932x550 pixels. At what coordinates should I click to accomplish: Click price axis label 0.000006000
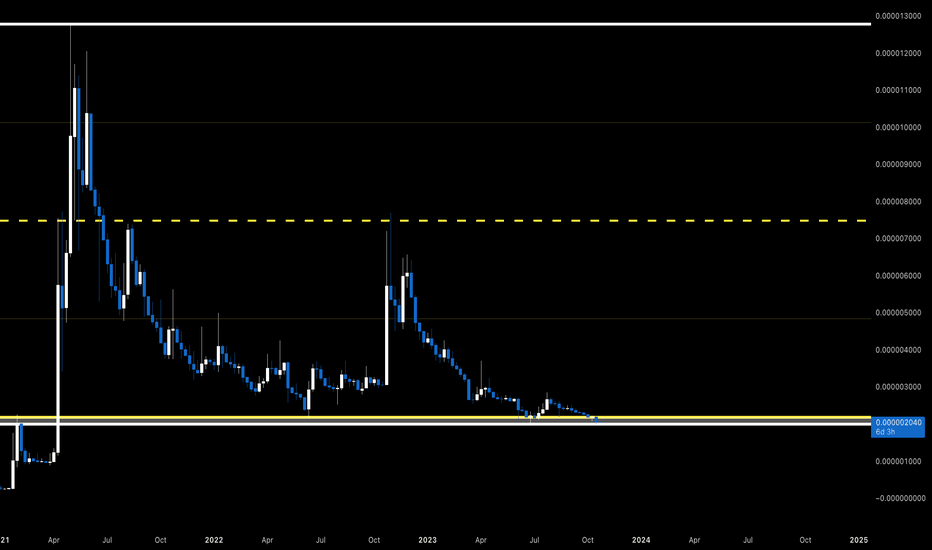click(898, 276)
